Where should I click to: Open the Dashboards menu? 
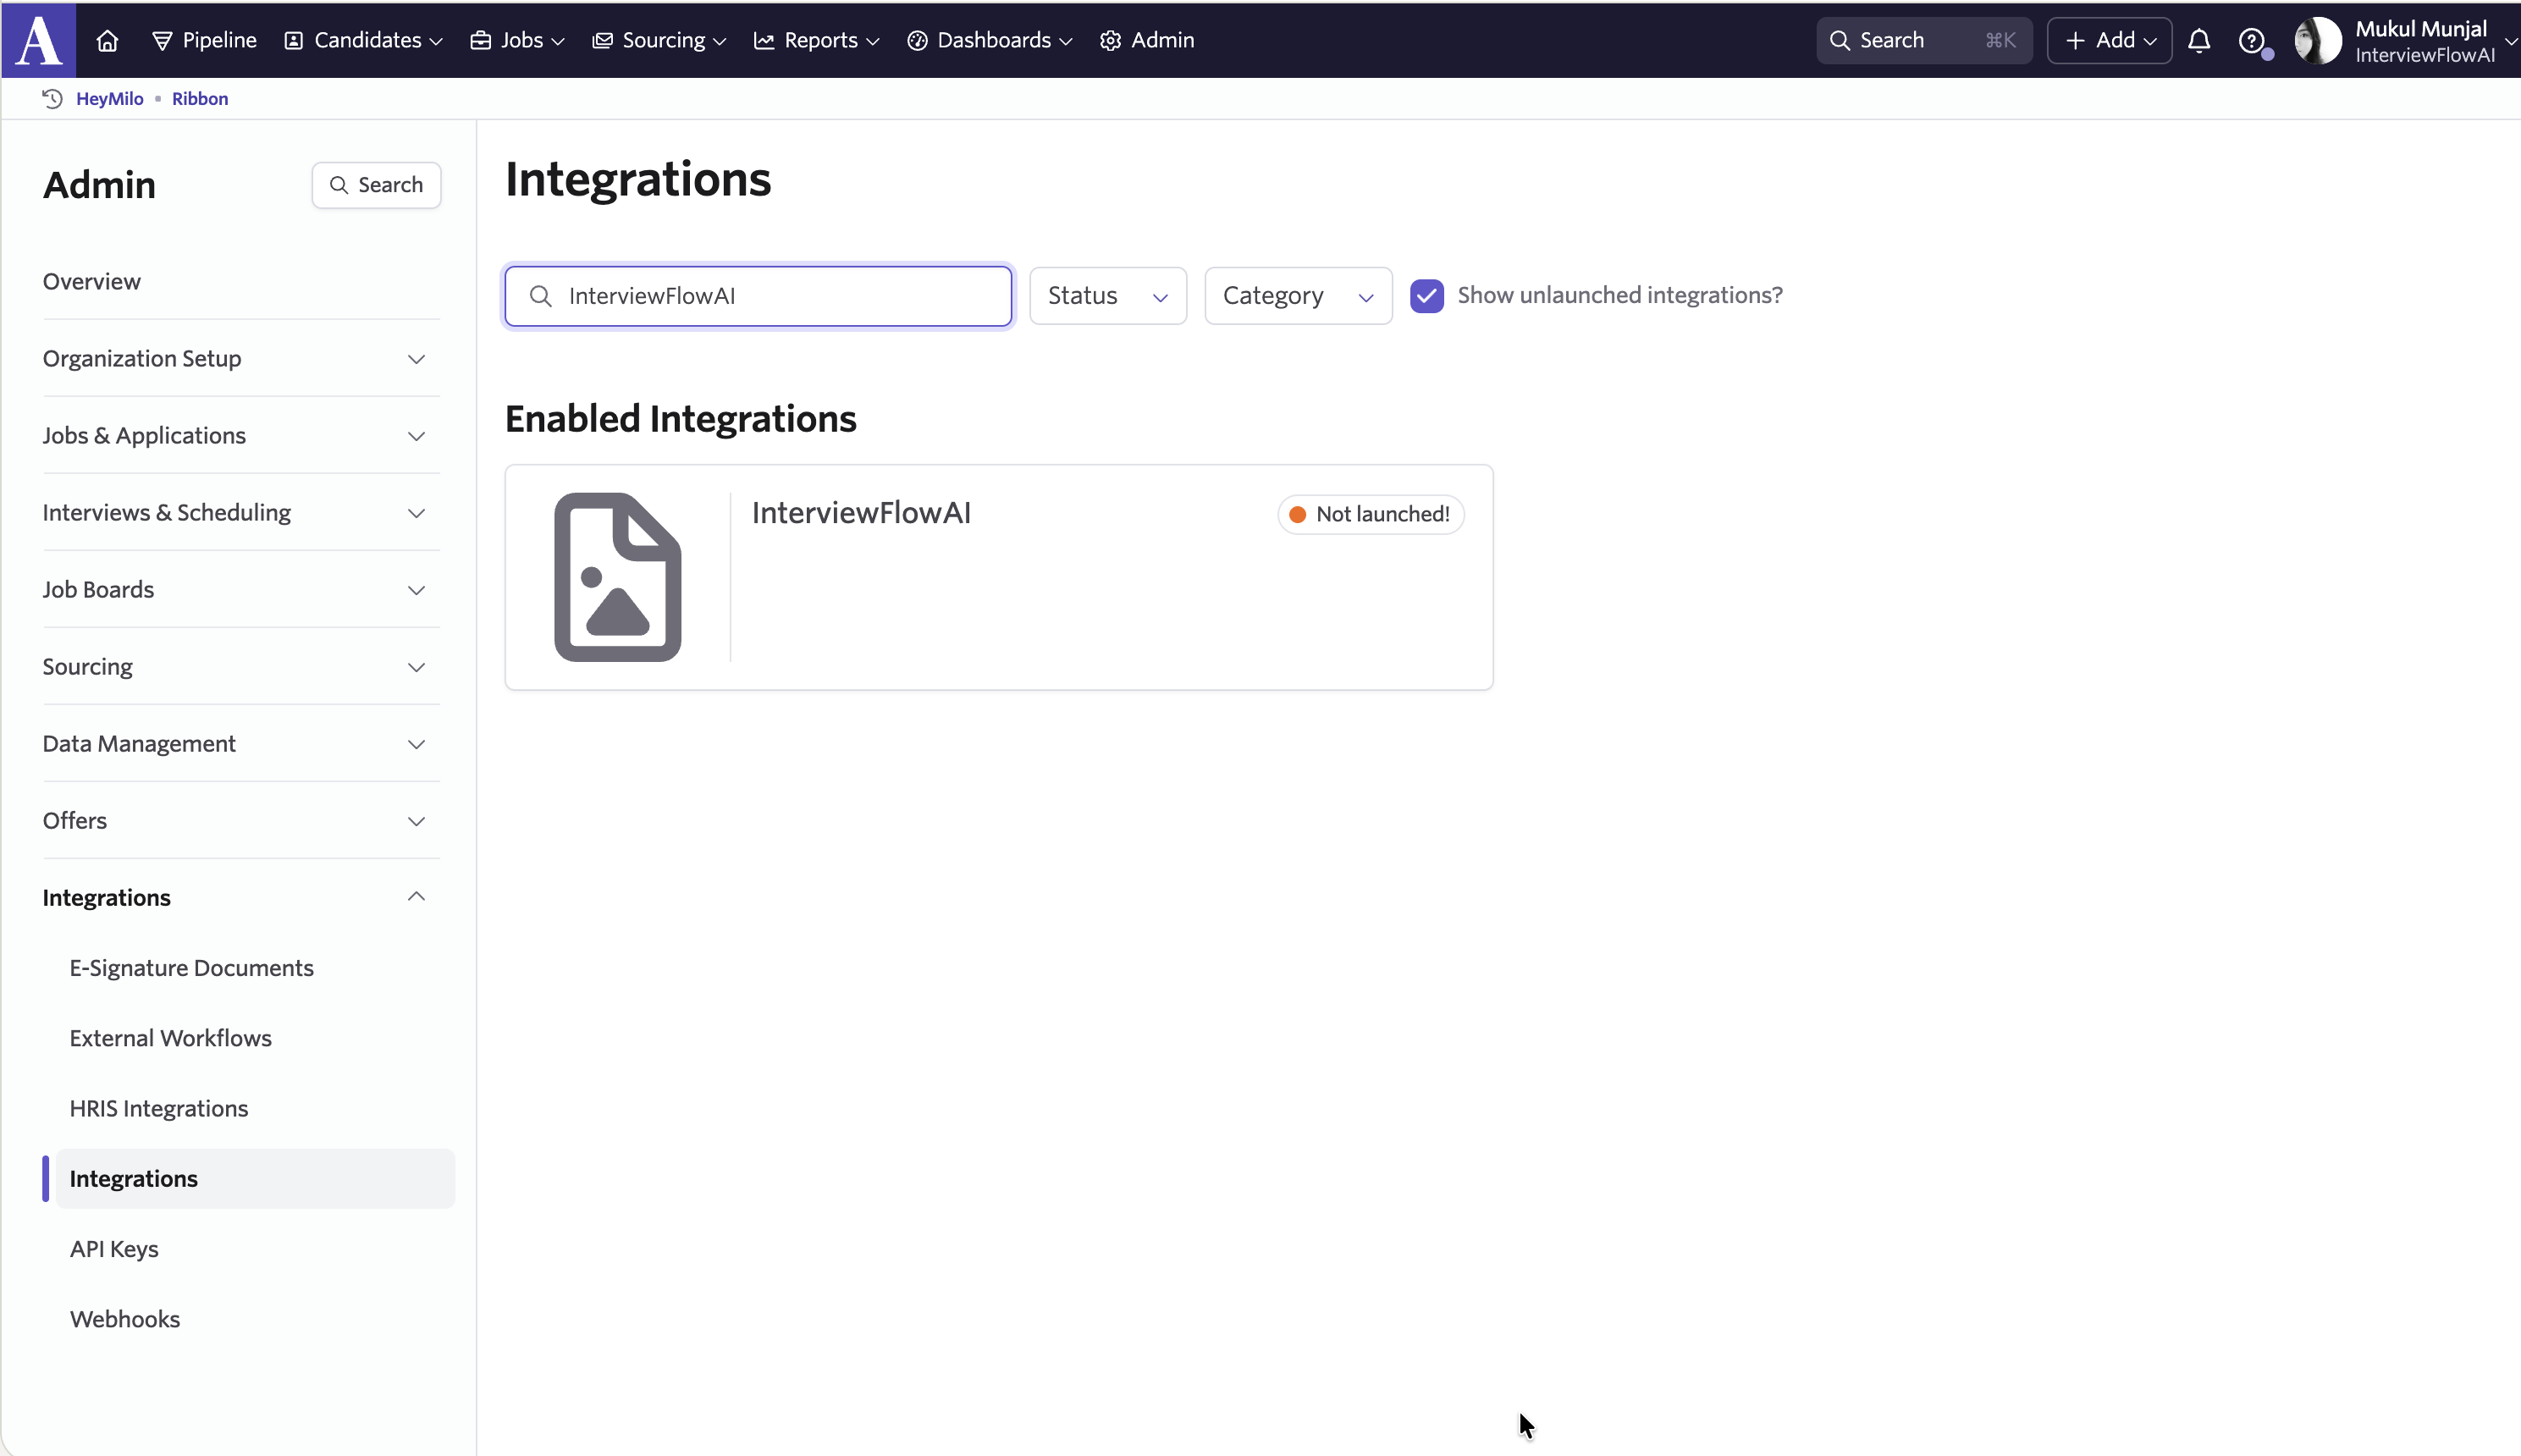[990, 41]
